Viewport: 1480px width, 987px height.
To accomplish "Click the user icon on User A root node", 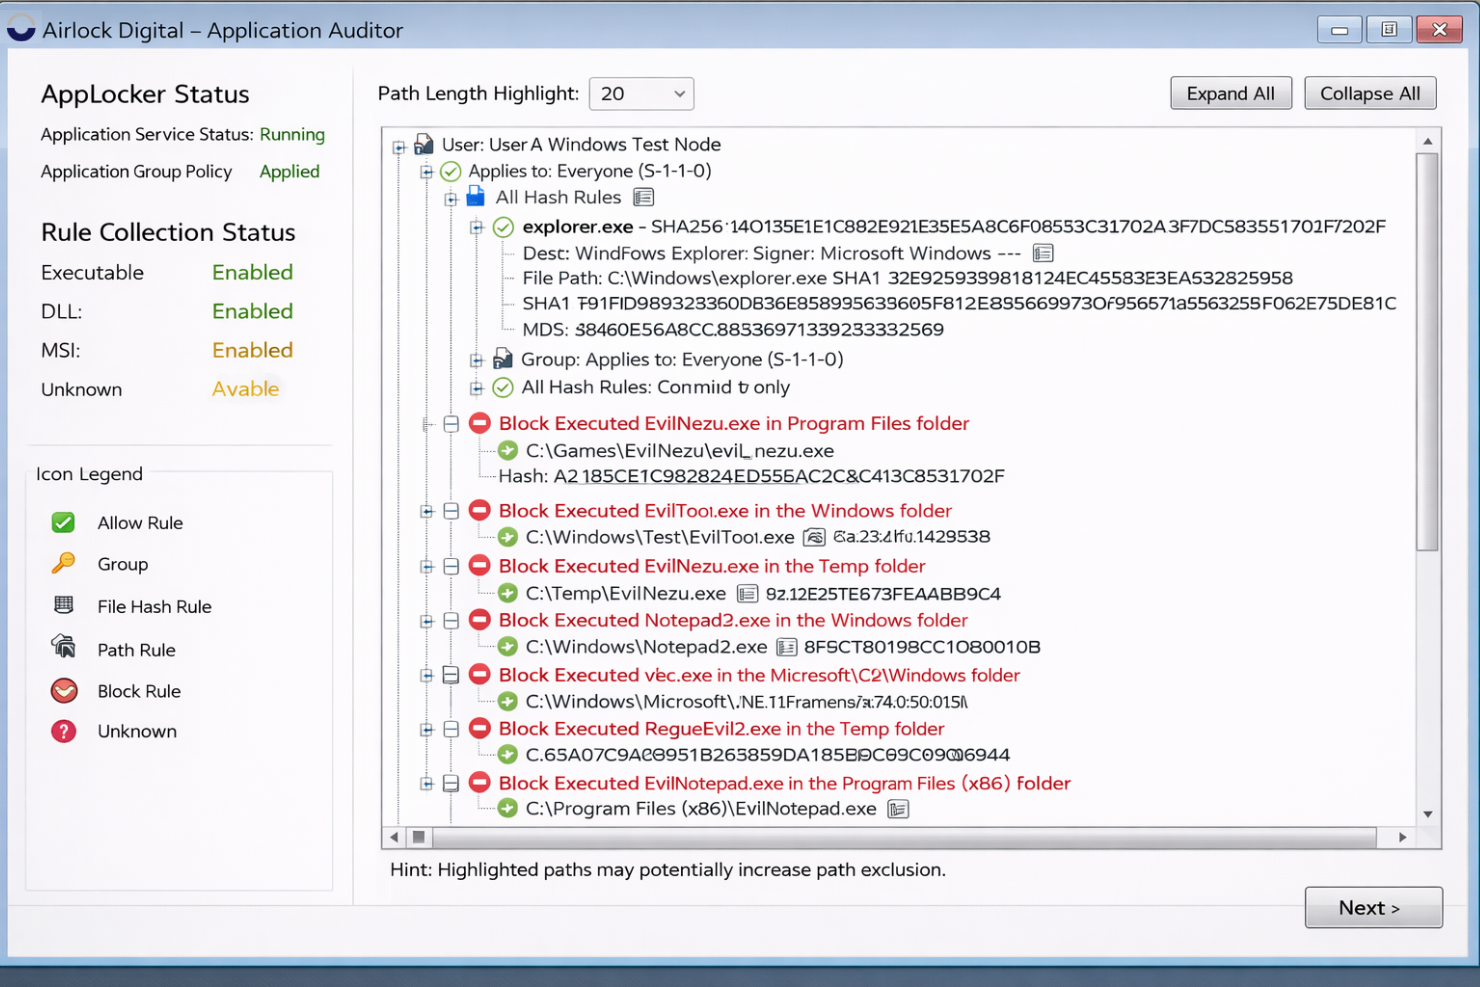I will [424, 145].
